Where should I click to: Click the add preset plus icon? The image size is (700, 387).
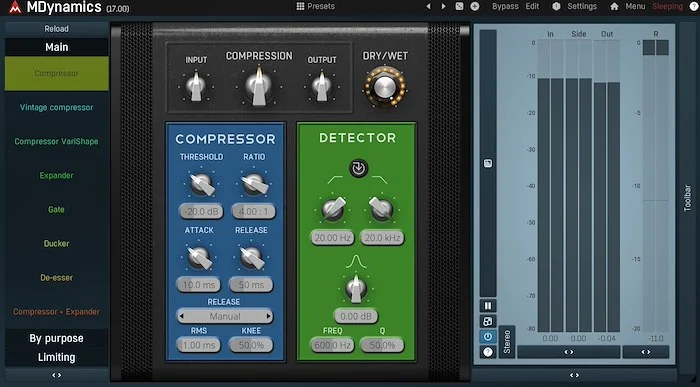point(475,6)
